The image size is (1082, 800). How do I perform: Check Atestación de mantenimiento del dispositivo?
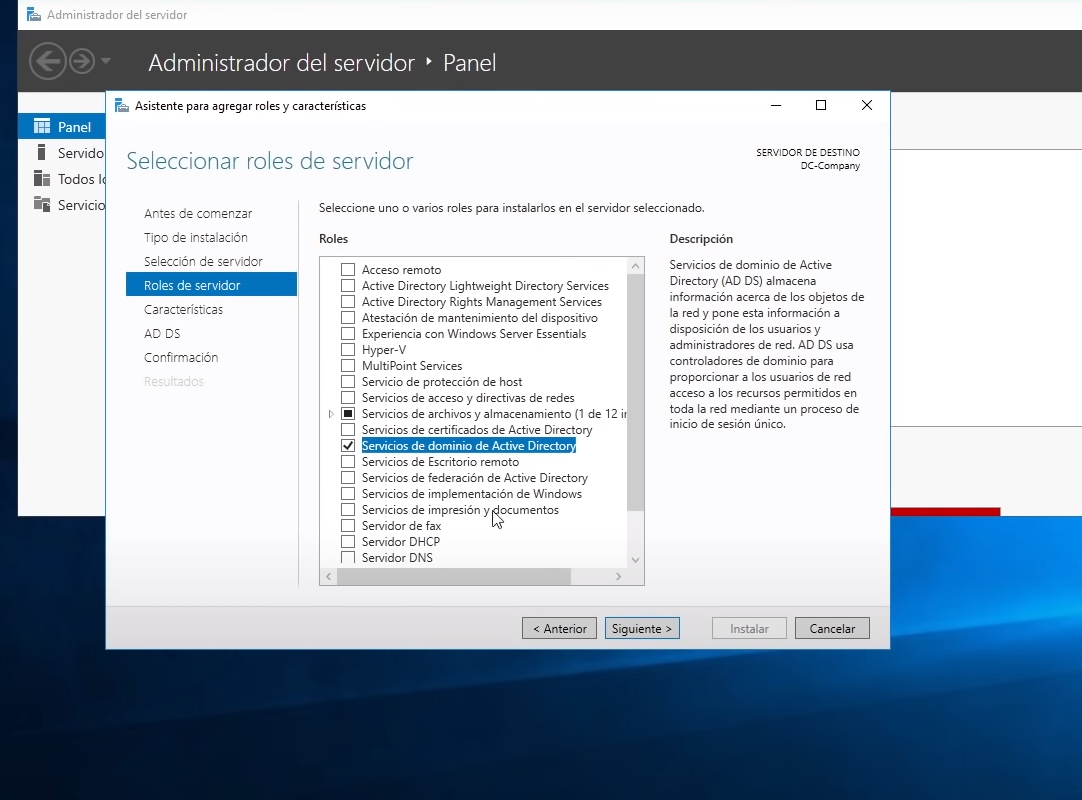tap(348, 318)
